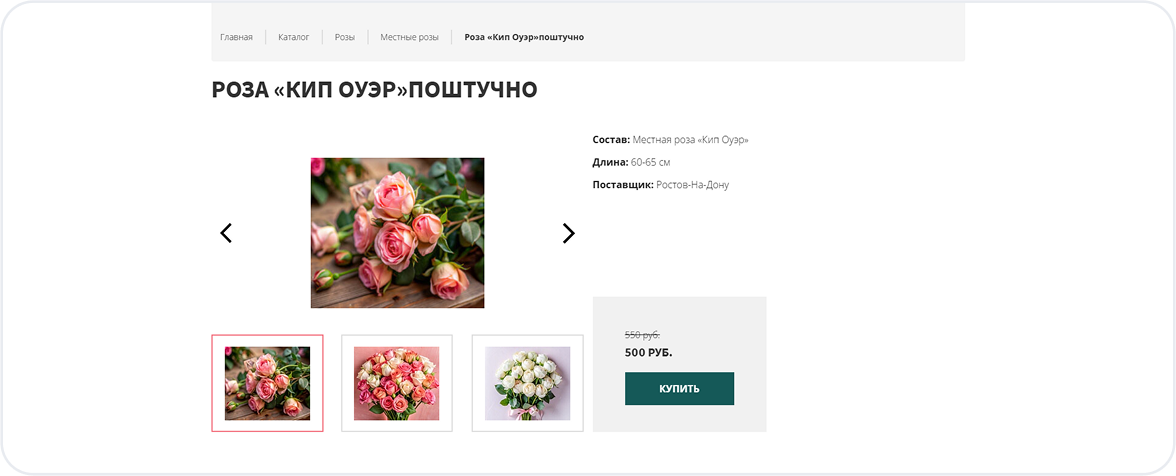Select the first thumbnail with pink roses
The width and height of the screenshot is (1176, 476).
(267, 383)
